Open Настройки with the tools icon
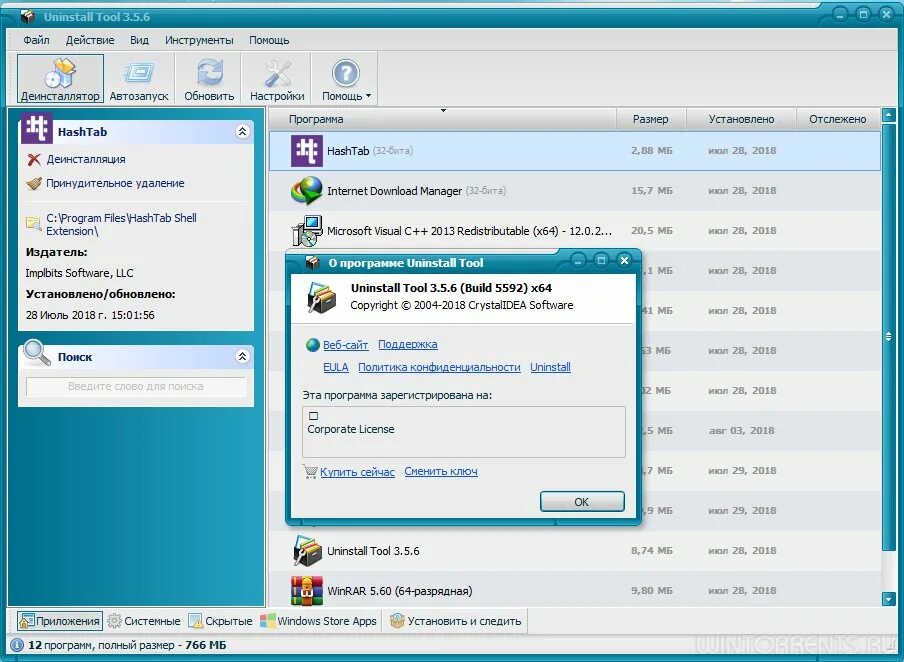The height and width of the screenshot is (662, 904). (277, 73)
